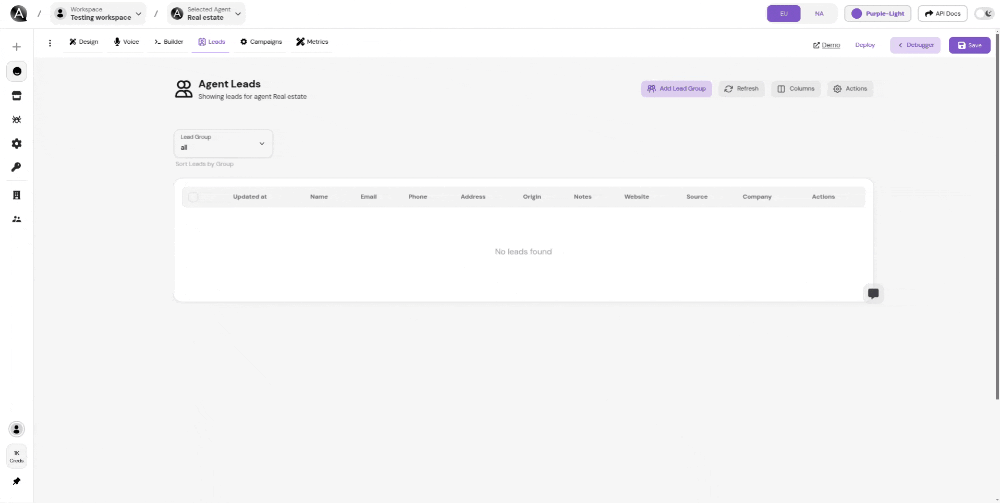Click the Refresh button

click(741, 89)
